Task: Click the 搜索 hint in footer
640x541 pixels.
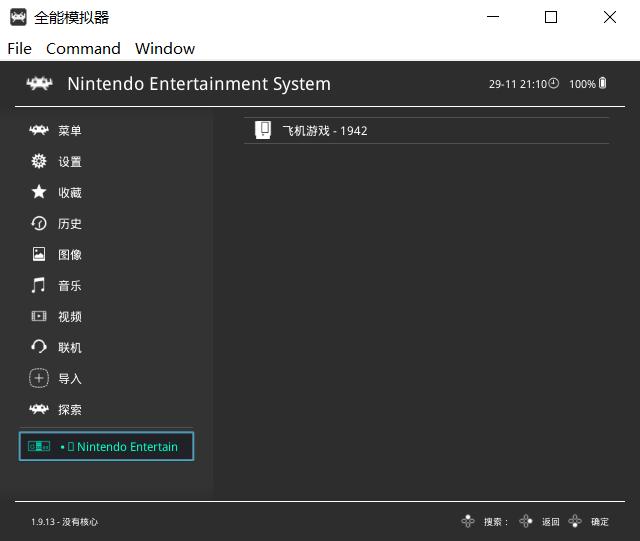Action: click(x=496, y=521)
